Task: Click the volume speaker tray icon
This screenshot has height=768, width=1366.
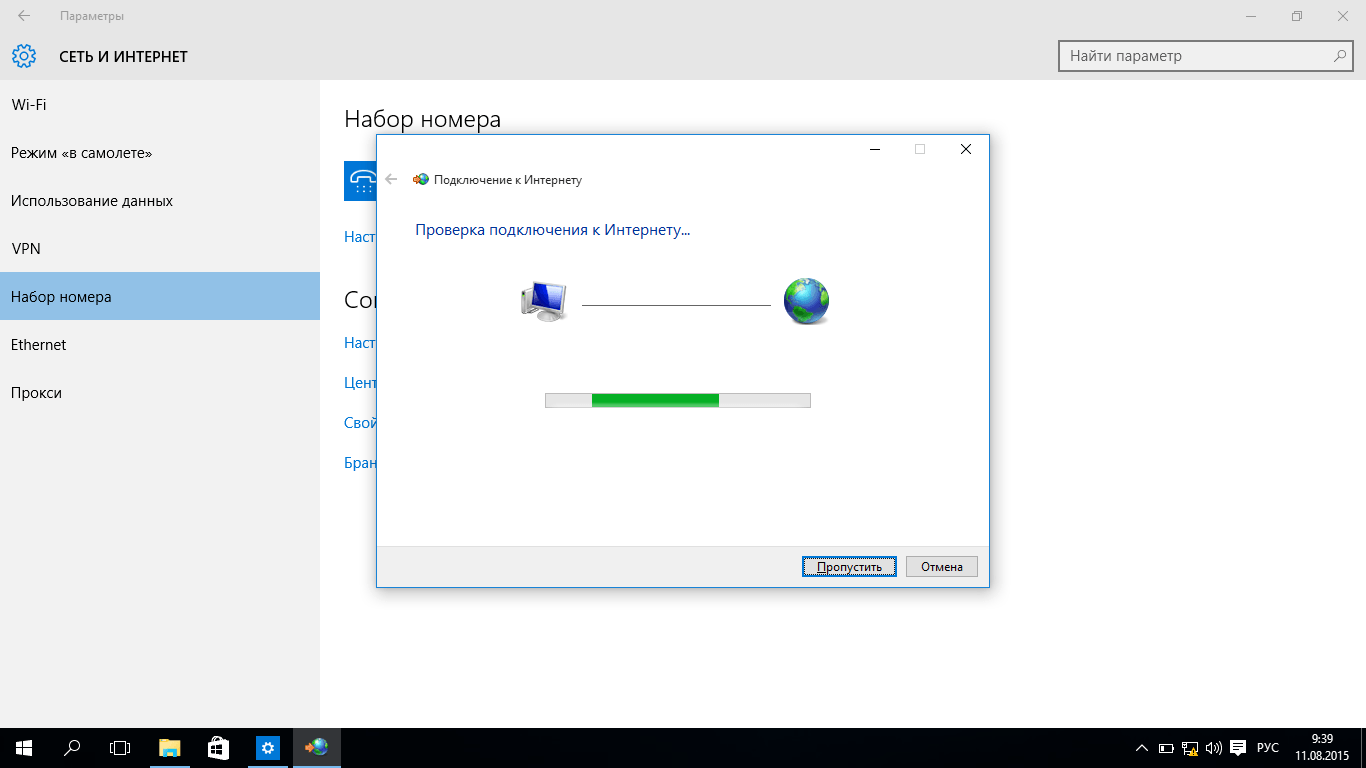Action: pos(1214,748)
